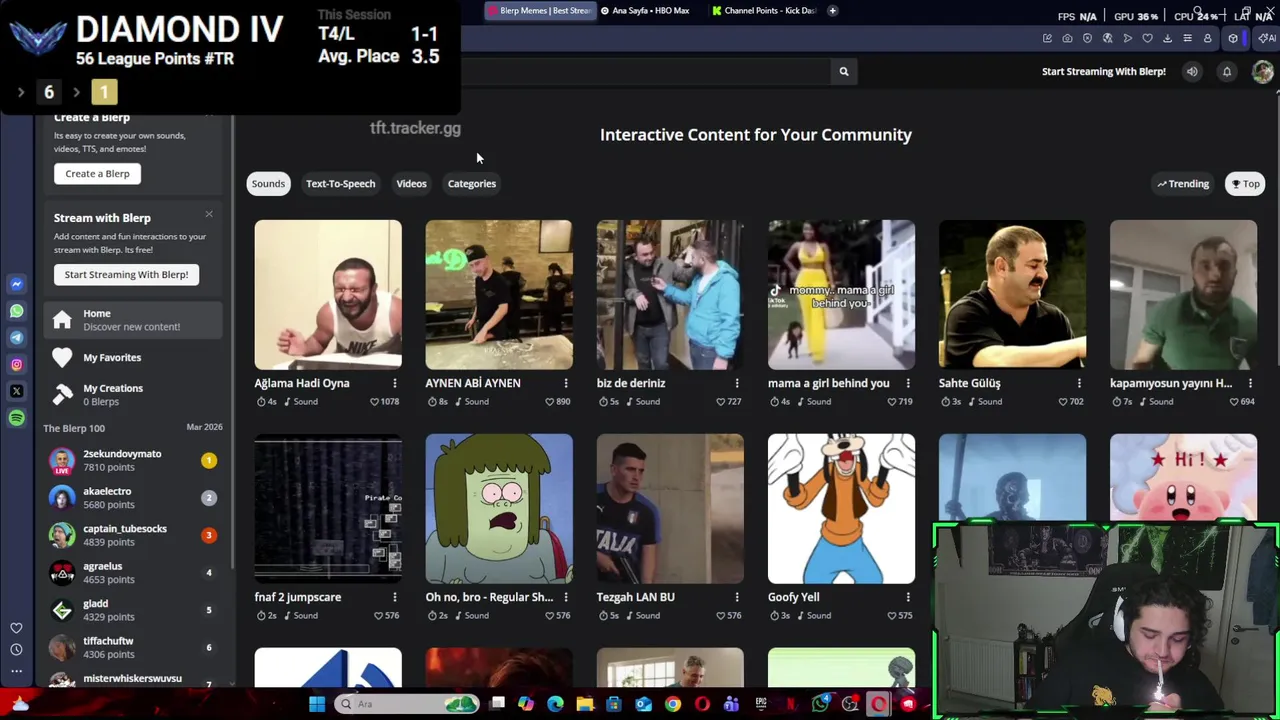Select the Text-To-Speech filter tab
This screenshot has width=1280, height=720.
click(341, 183)
